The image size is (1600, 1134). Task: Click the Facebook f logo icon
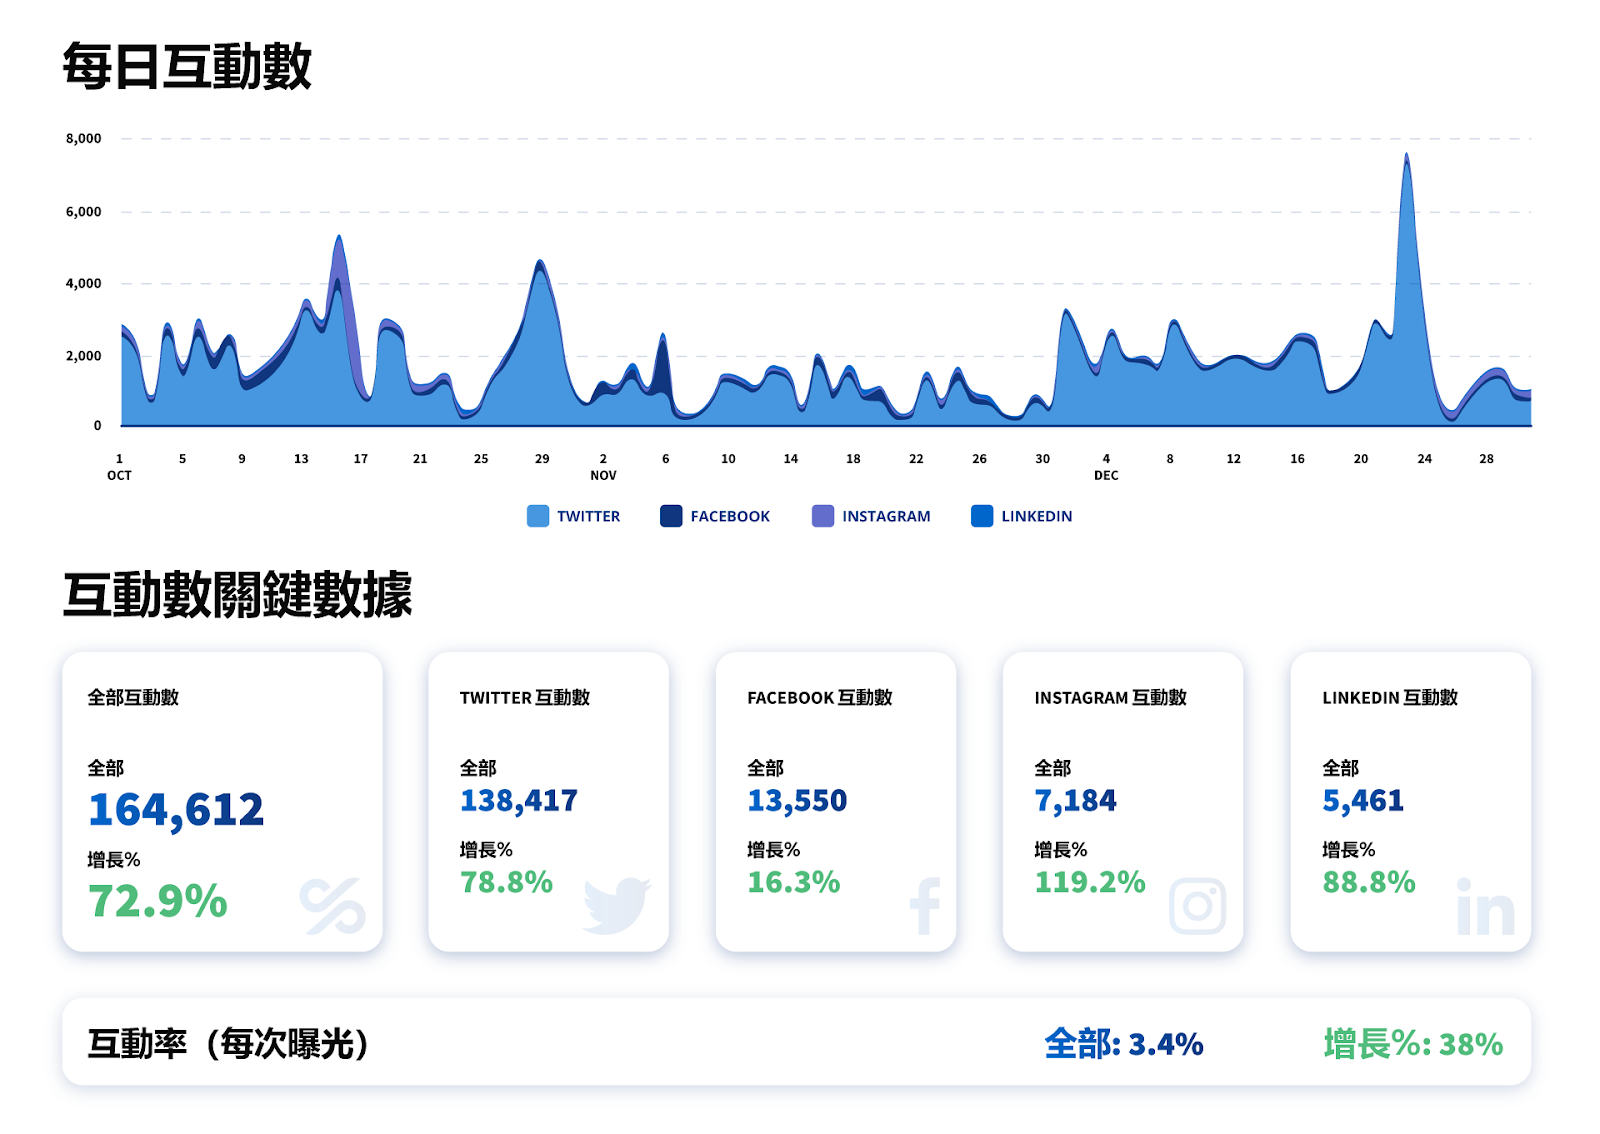point(925,906)
